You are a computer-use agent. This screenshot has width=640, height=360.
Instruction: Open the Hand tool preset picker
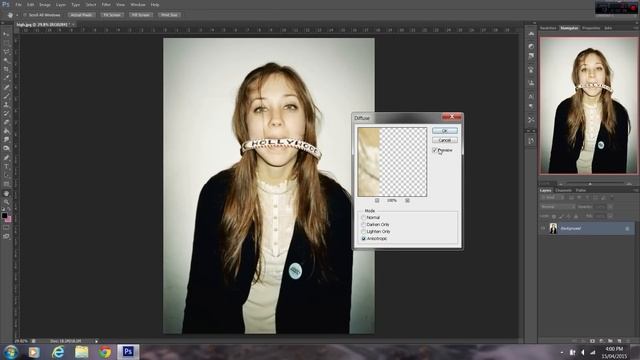tap(17, 15)
